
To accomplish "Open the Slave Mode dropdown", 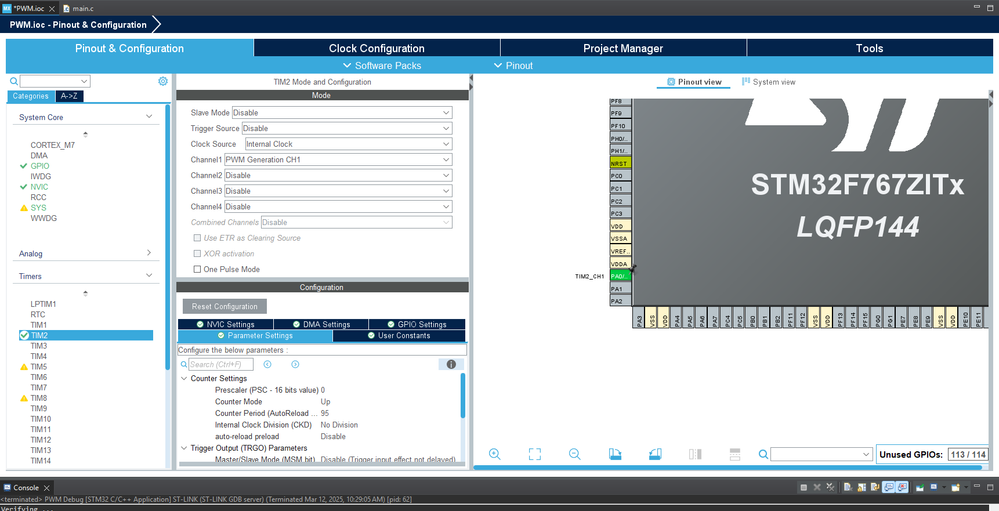I will click(342, 113).
